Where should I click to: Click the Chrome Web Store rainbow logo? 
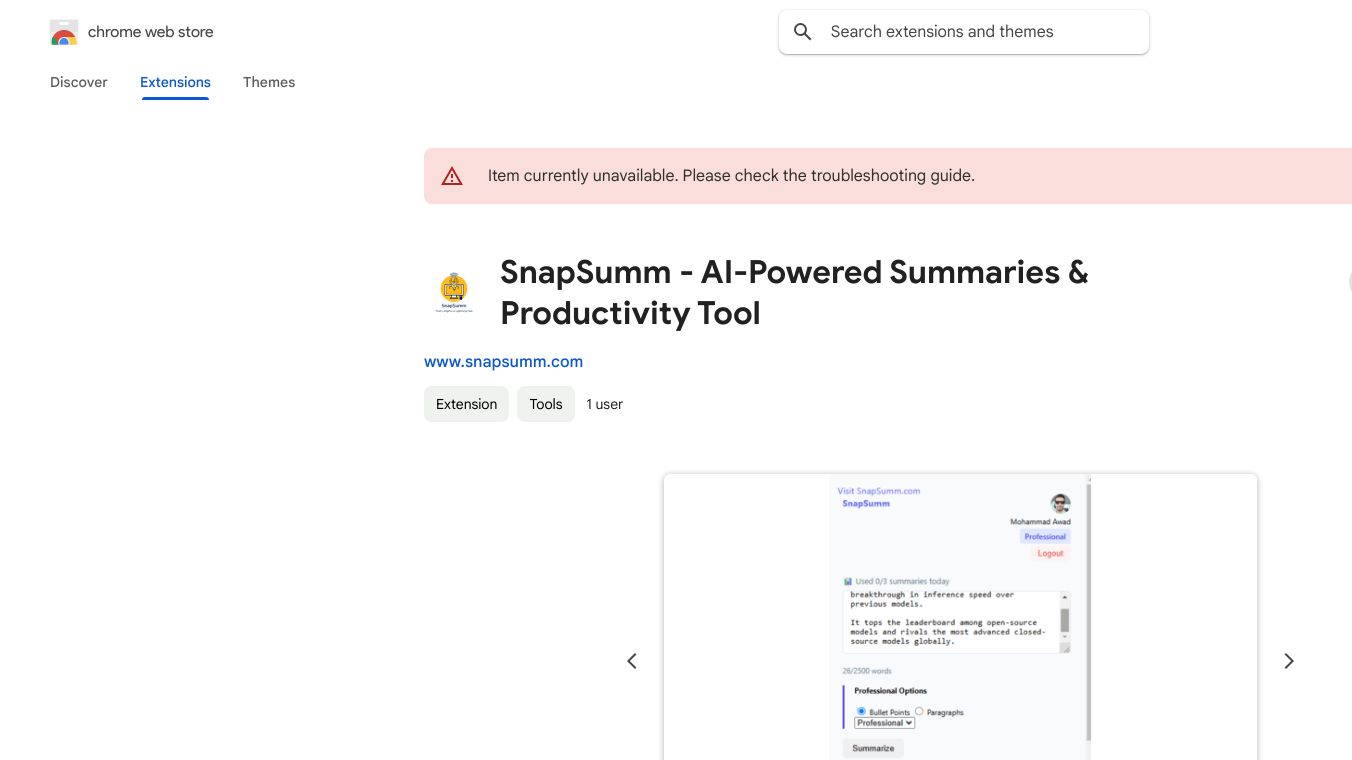pos(64,33)
